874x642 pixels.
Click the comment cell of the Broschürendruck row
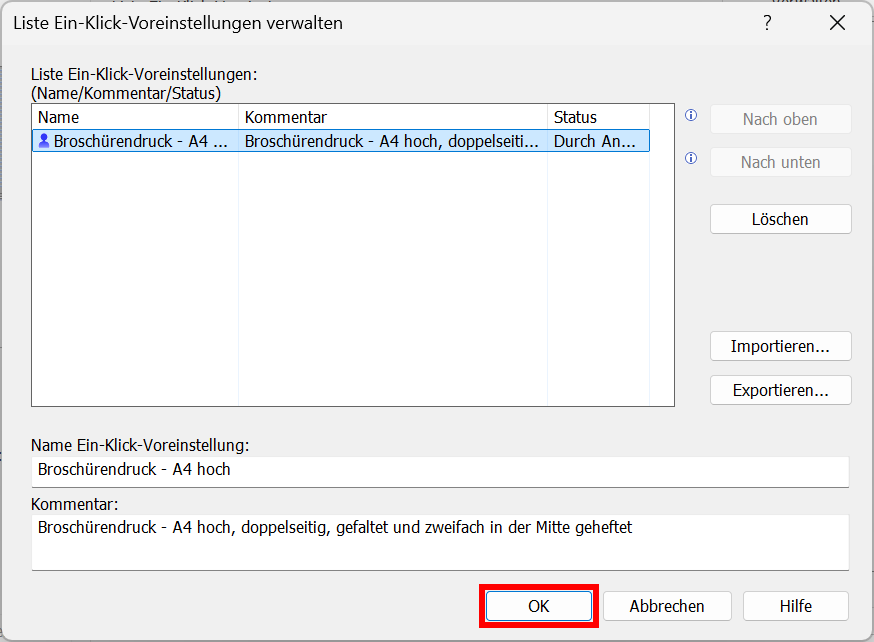tap(393, 141)
